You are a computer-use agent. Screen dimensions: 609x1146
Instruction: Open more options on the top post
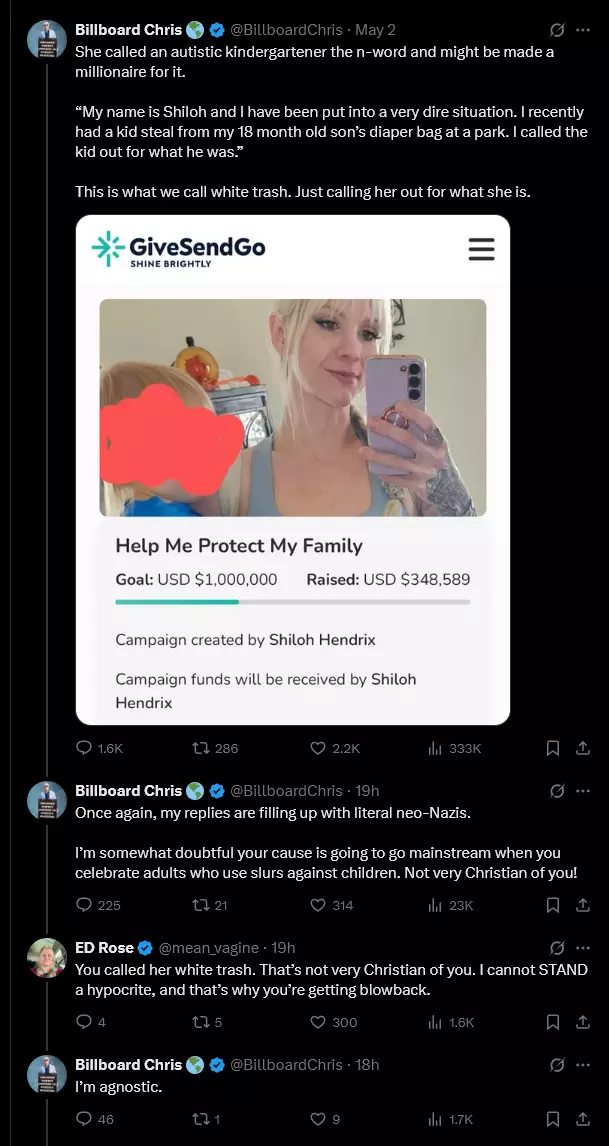583,30
